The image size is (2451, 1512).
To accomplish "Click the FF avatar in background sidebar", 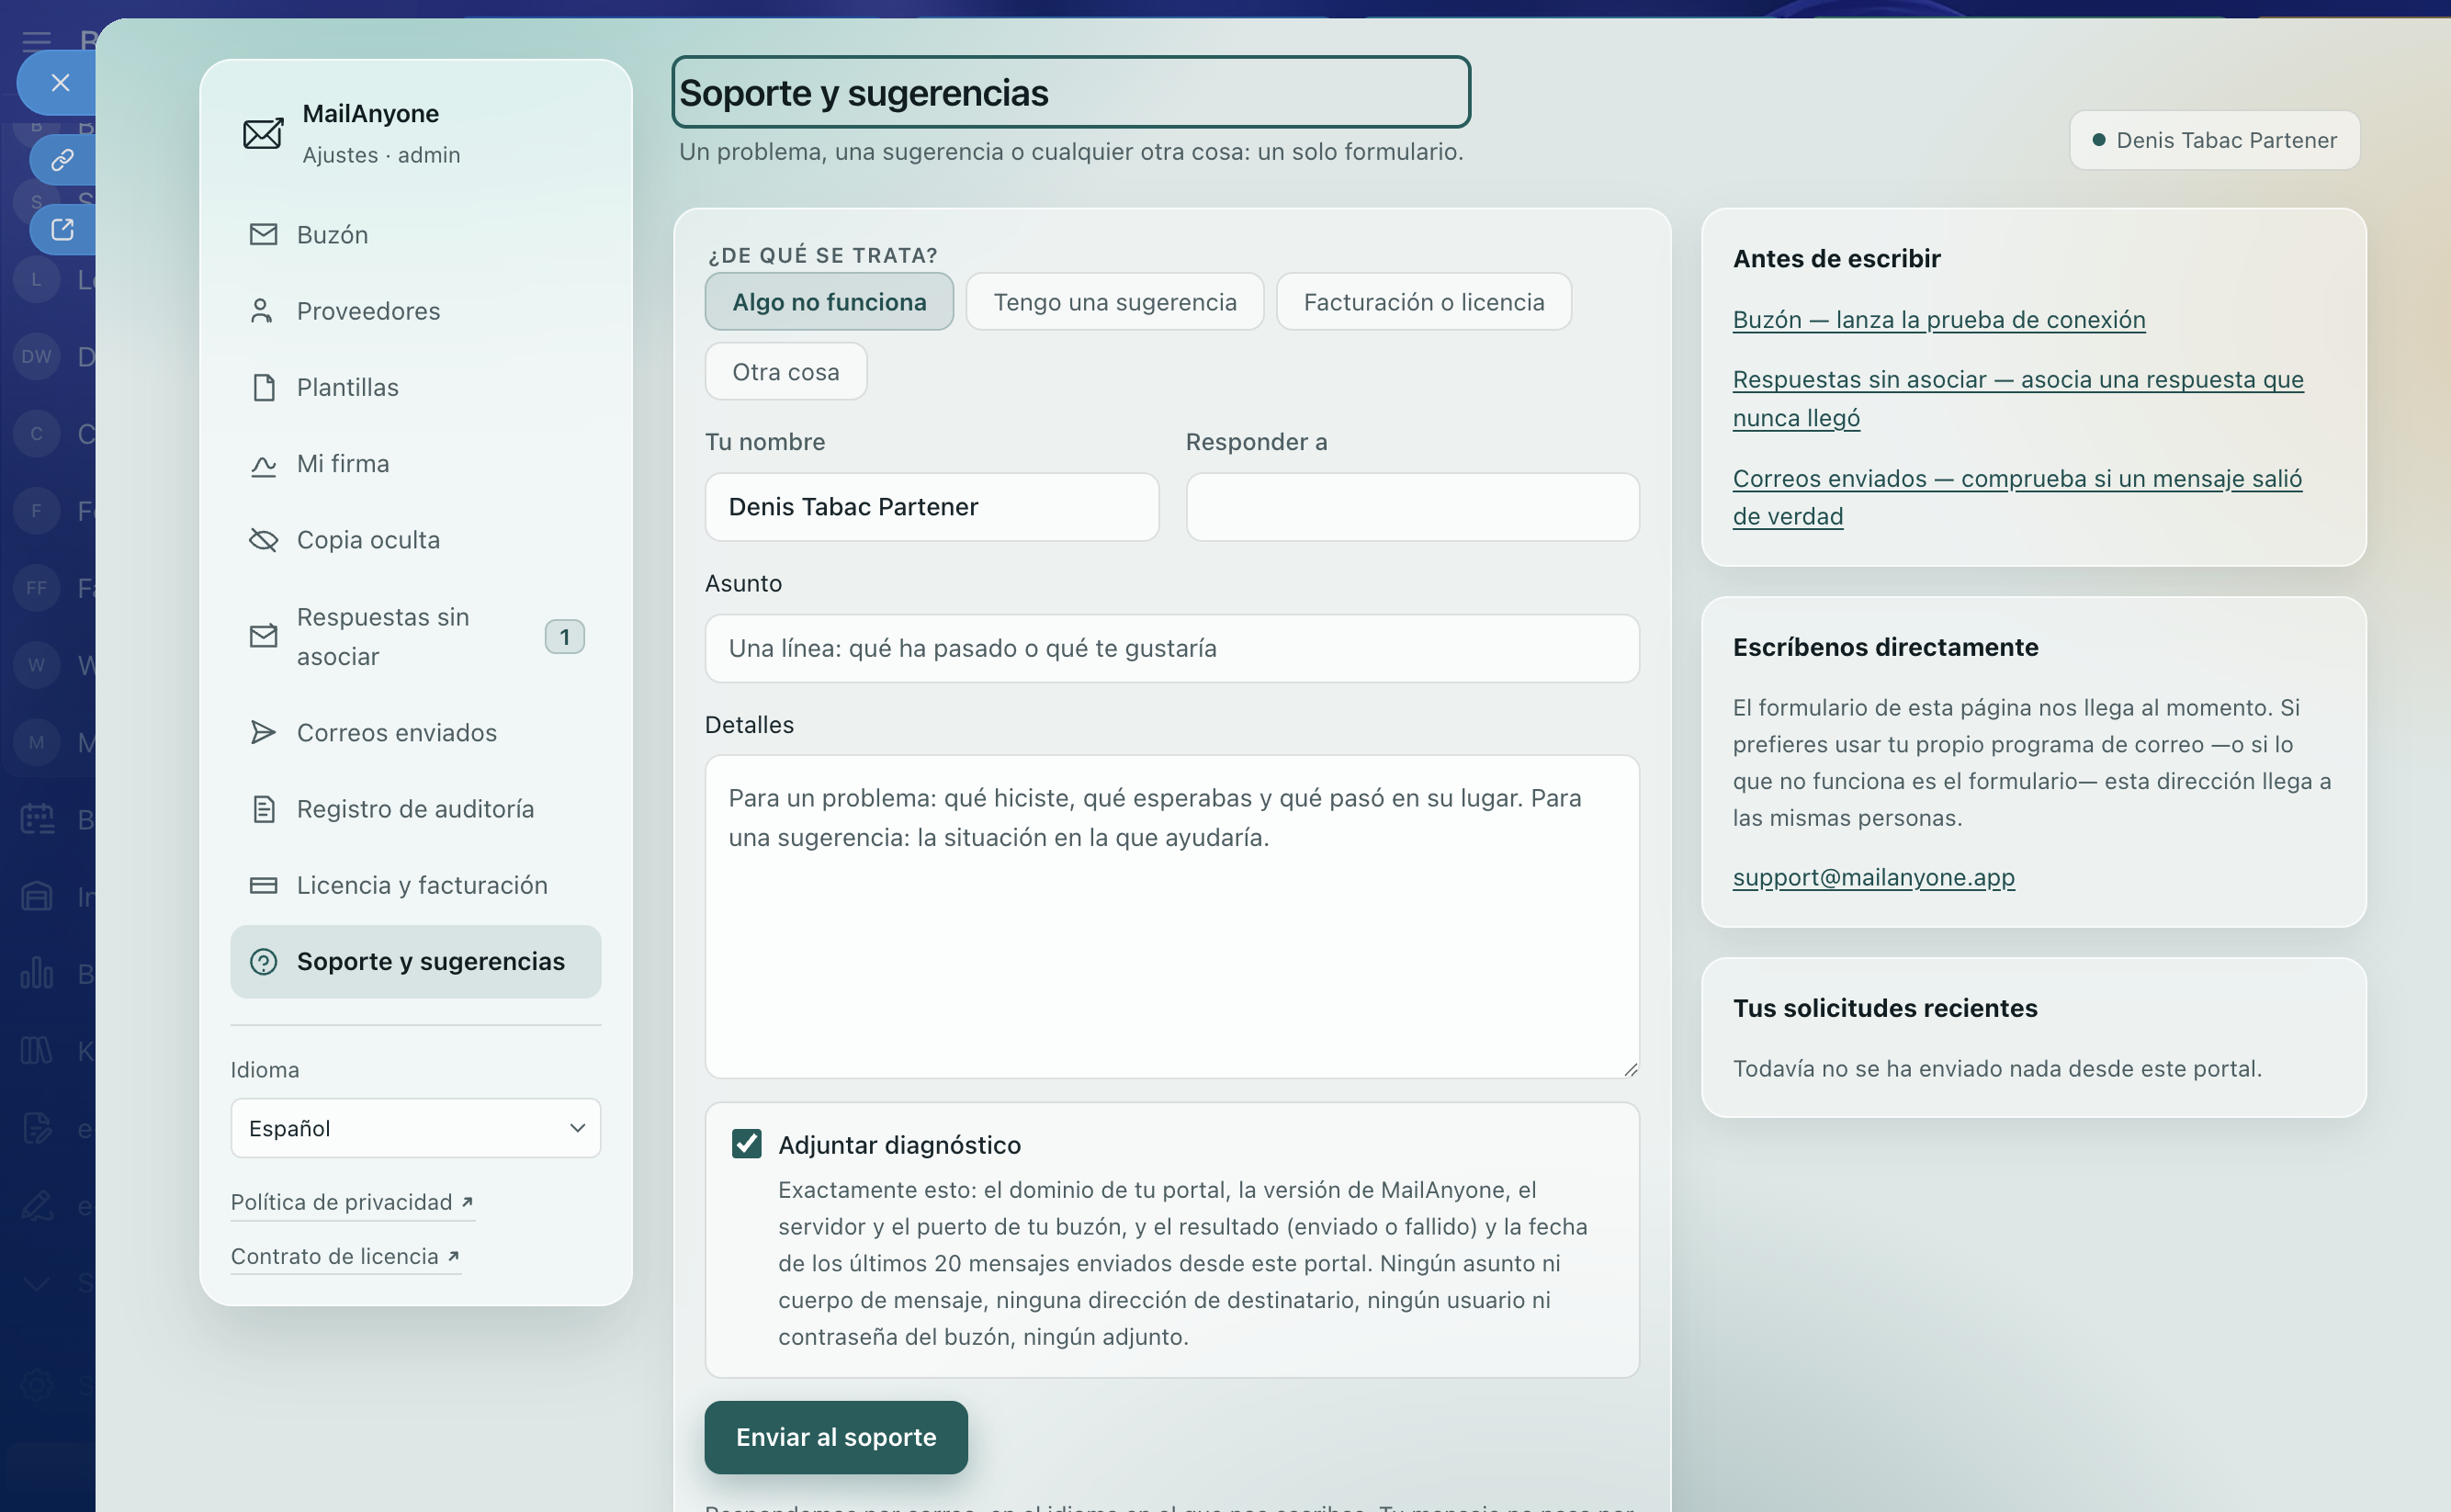I will (x=36, y=587).
